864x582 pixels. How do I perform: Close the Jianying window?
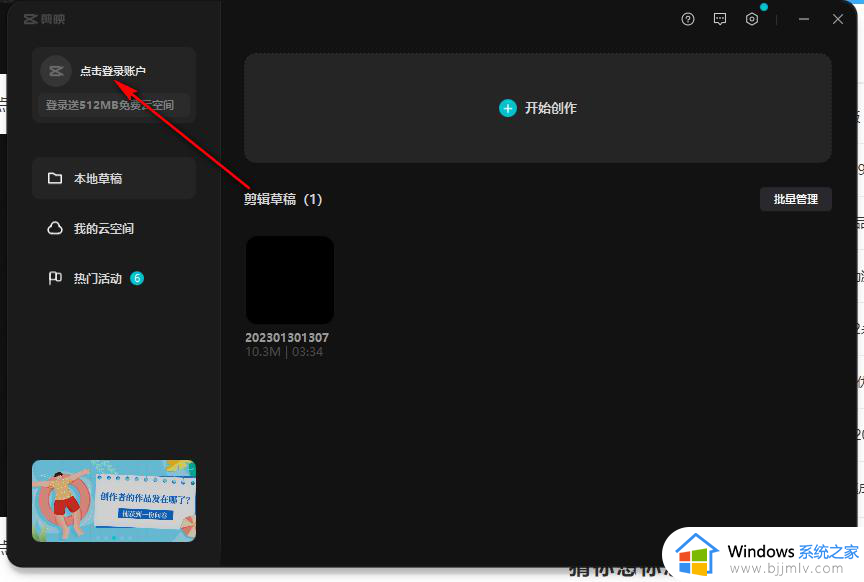coord(838,19)
